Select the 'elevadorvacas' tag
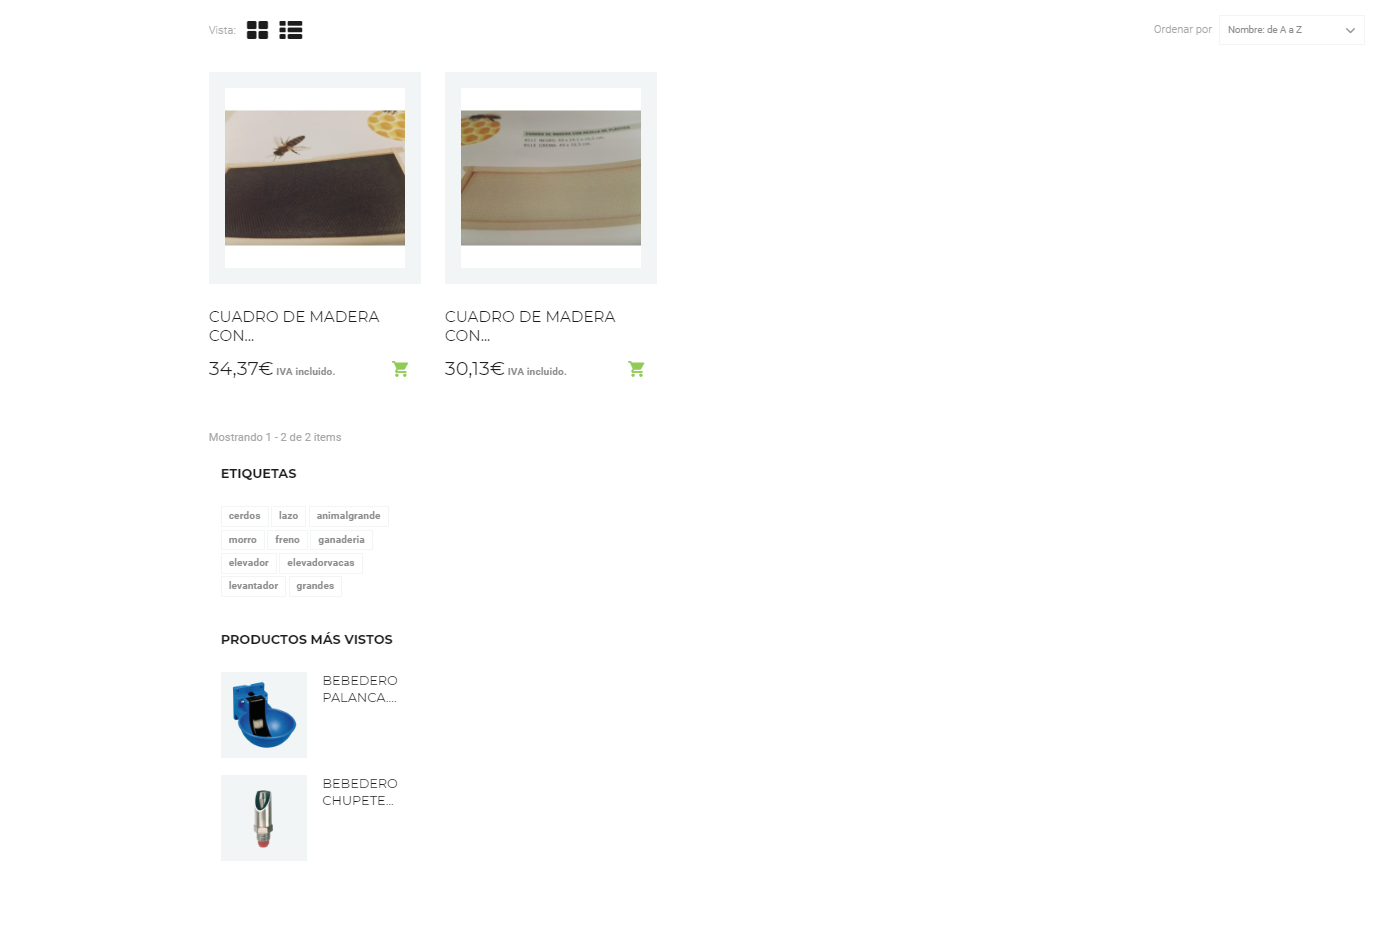Screen dimensions: 1398x928 (x=321, y=563)
